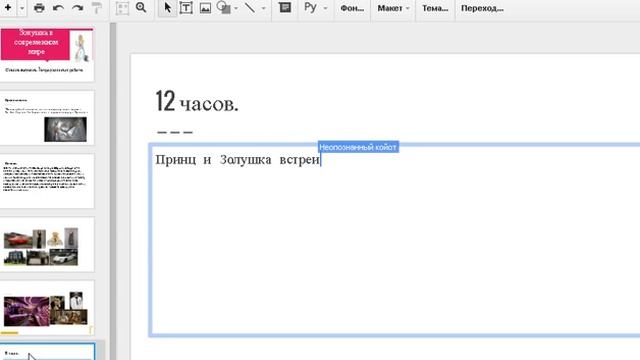Choose the select arrow cursor tool
The image size is (640, 360).
pyautogui.click(x=167, y=8)
